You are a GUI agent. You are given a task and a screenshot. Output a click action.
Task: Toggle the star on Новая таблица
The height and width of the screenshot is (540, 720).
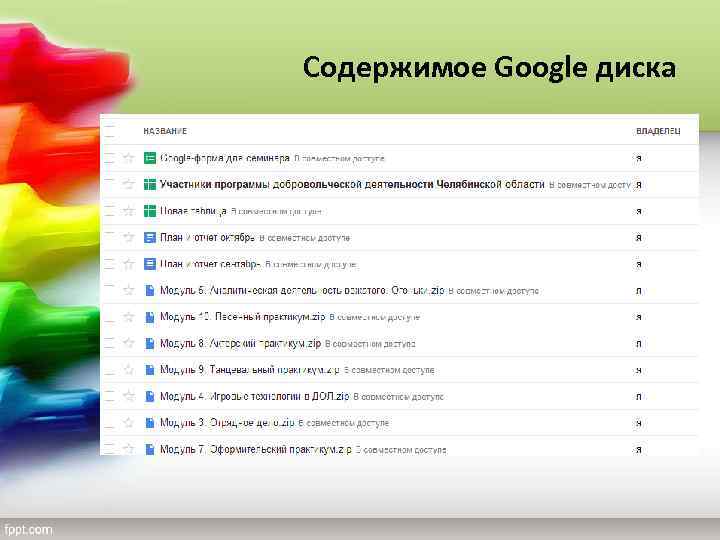point(129,211)
